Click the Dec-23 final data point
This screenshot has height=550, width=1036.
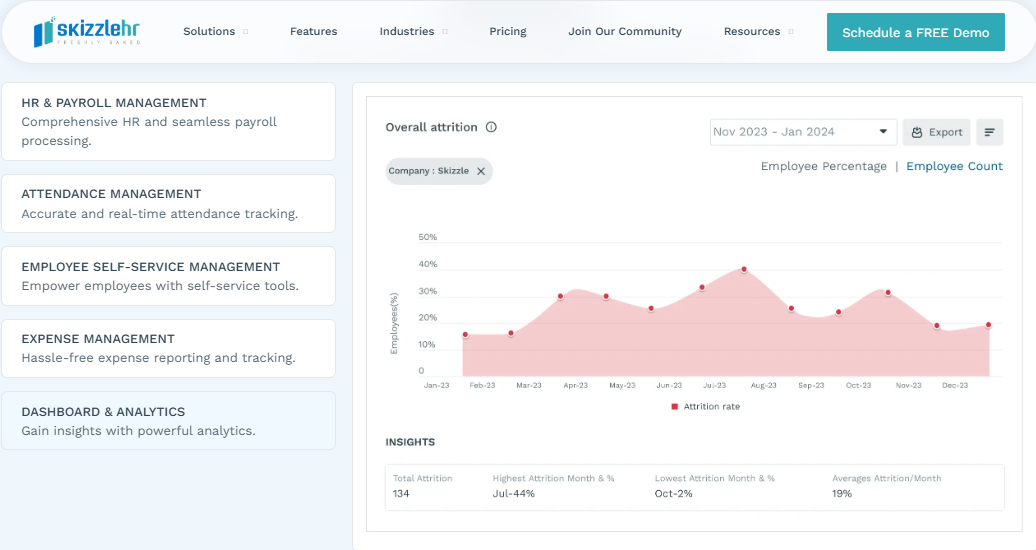tap(988, 325)
